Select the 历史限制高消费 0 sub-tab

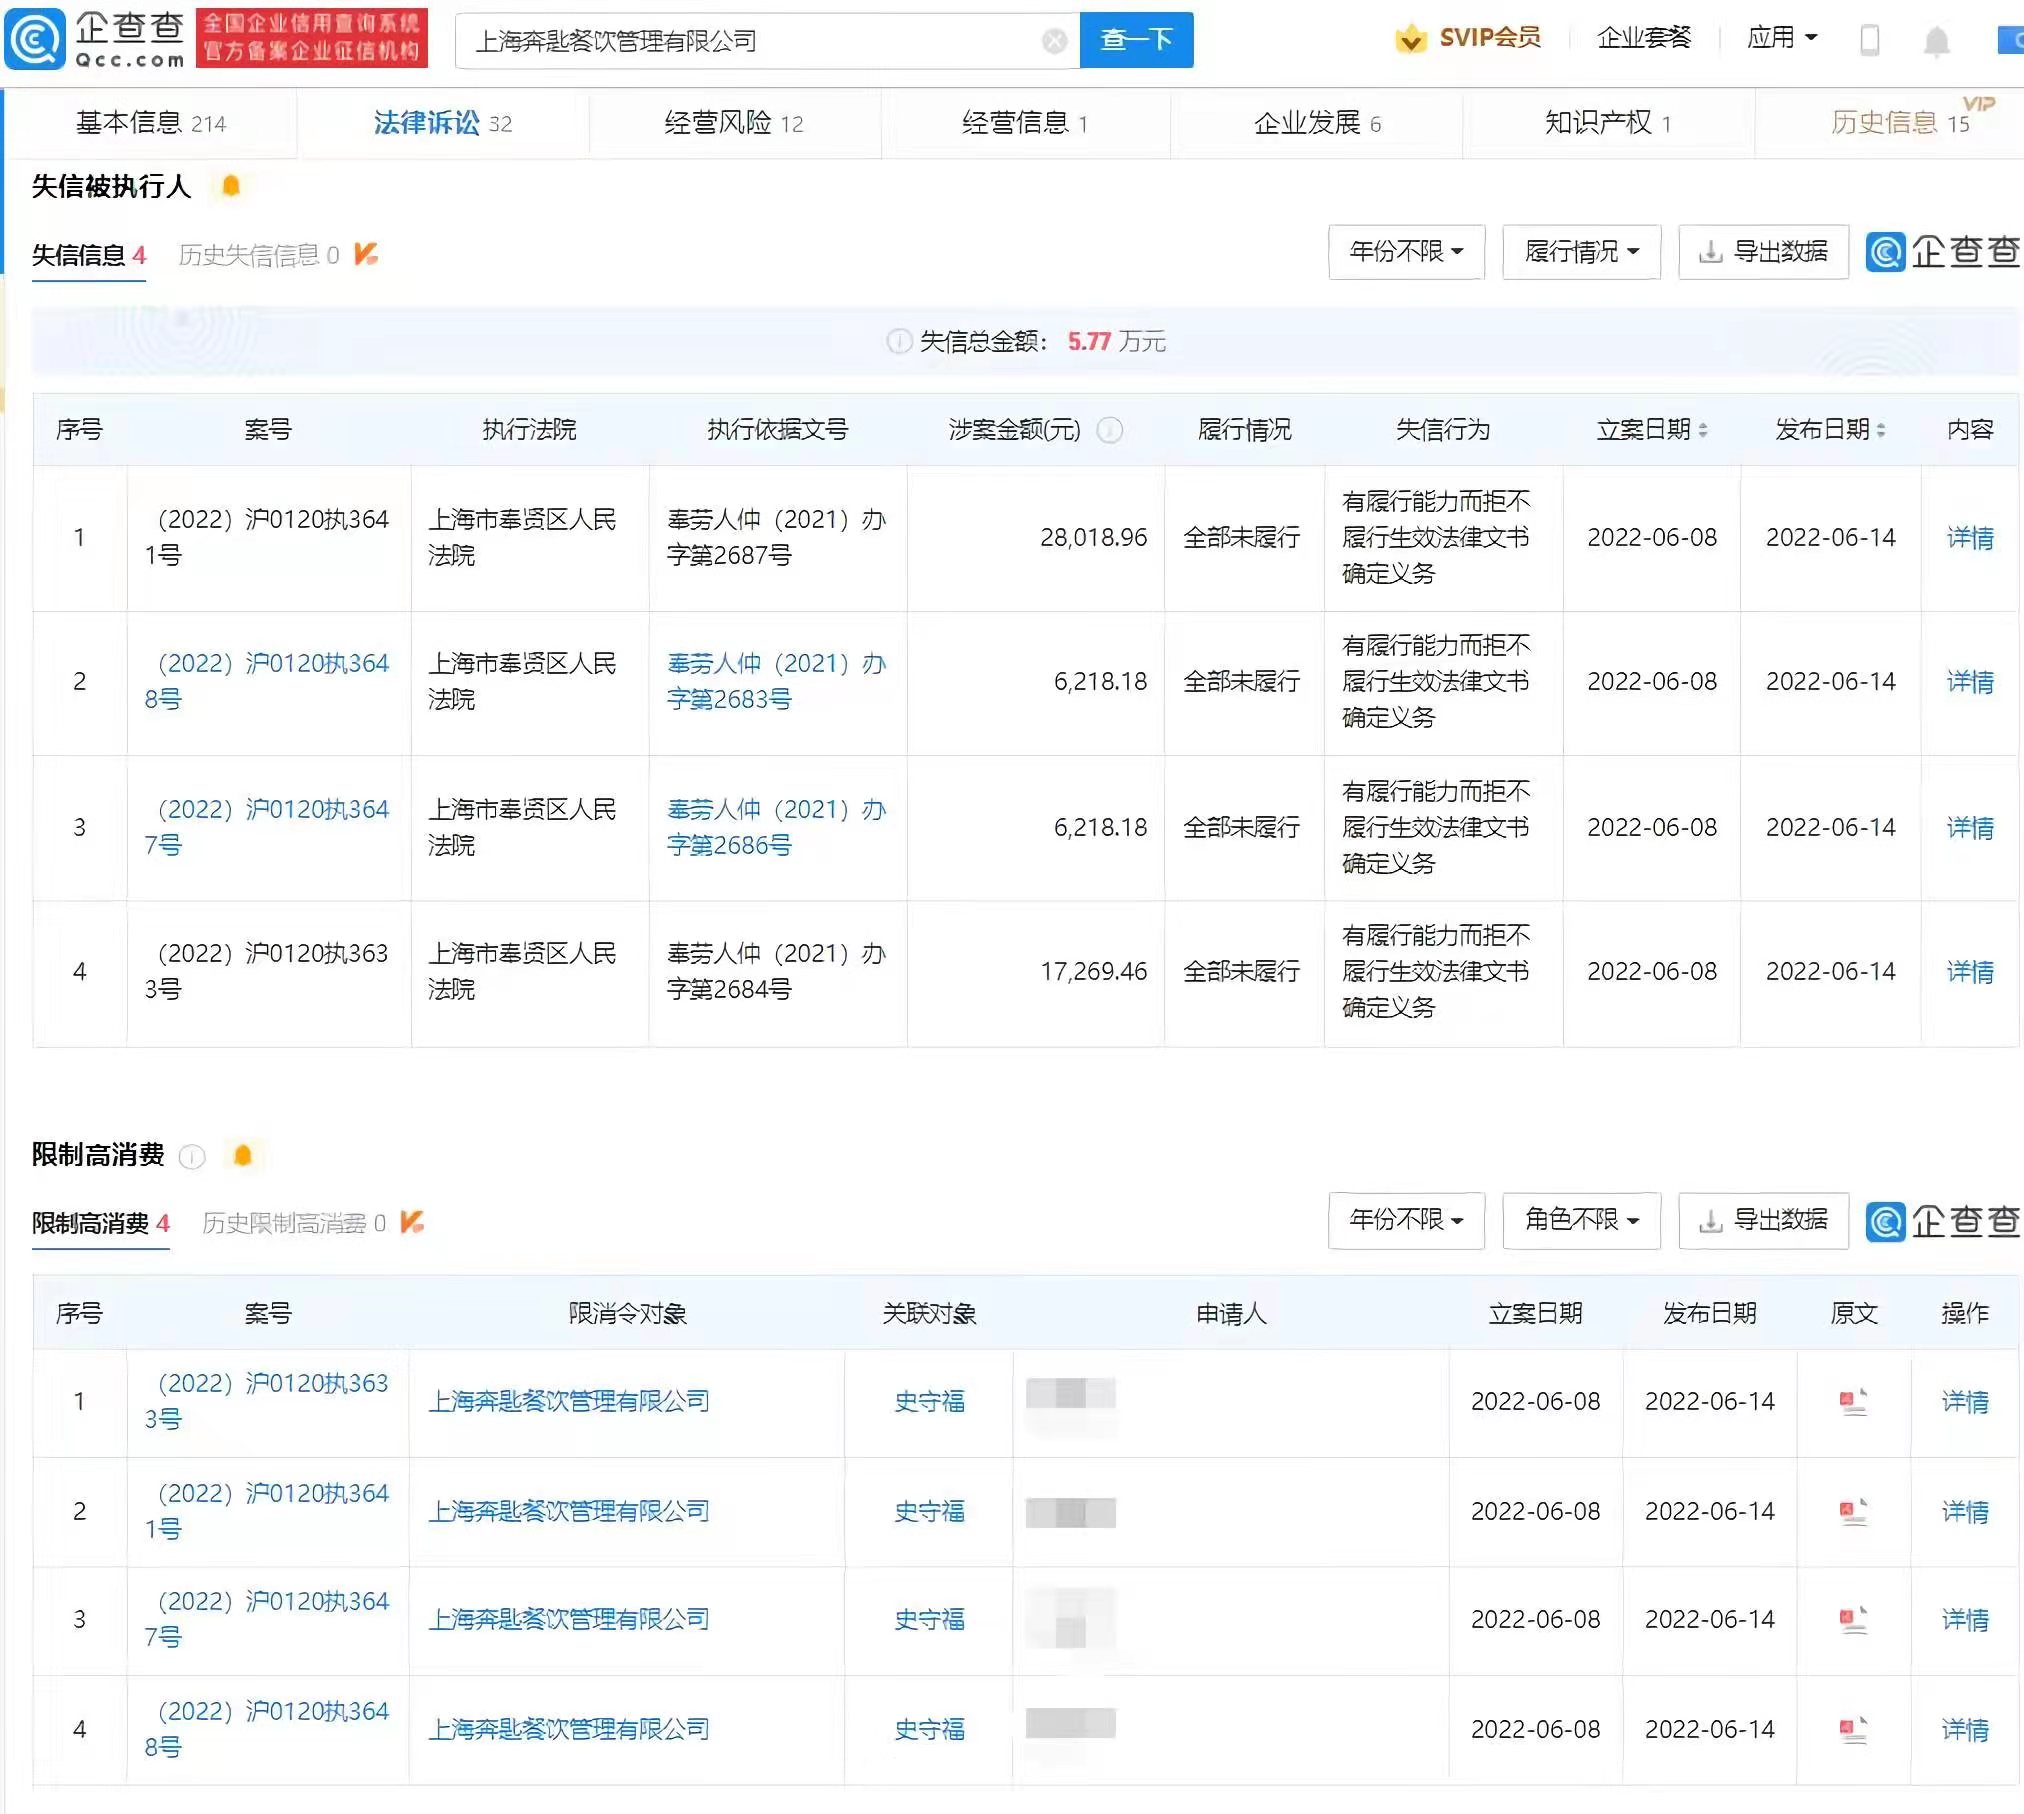294,1223
